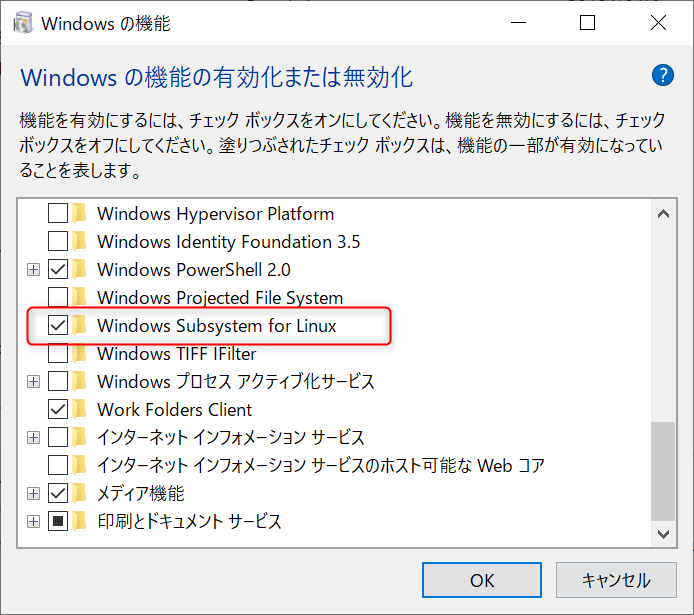Check Web コア host service checkbox
Image resolution: width=694 pixels, height=615 pixels.
point(58,465)
